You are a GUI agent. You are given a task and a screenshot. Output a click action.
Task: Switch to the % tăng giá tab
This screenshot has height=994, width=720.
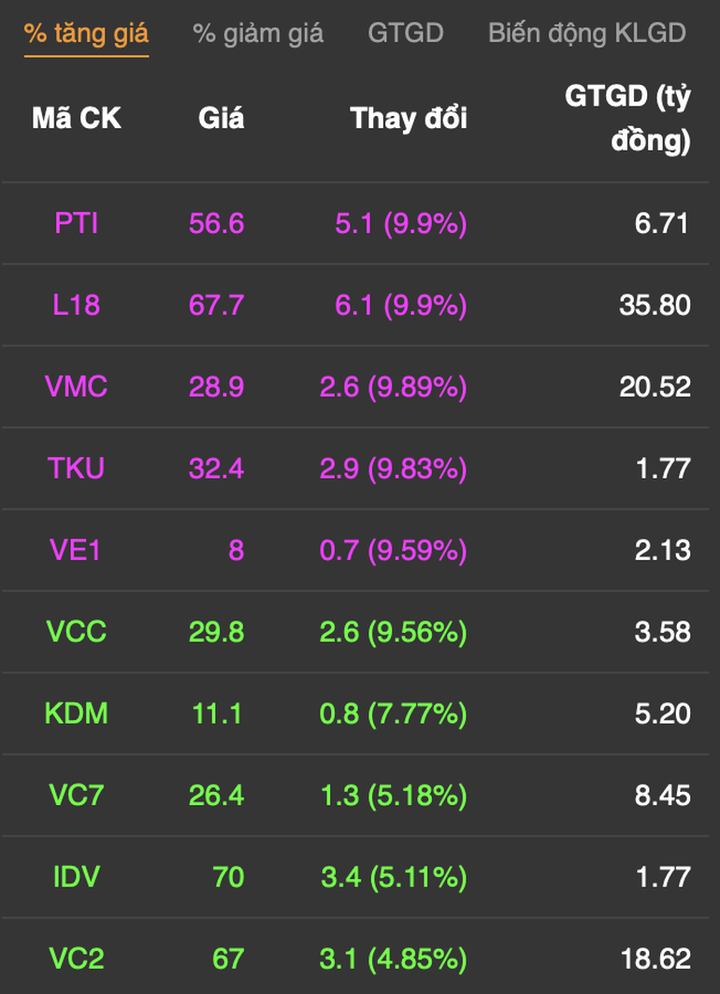(x=86, y=33)
